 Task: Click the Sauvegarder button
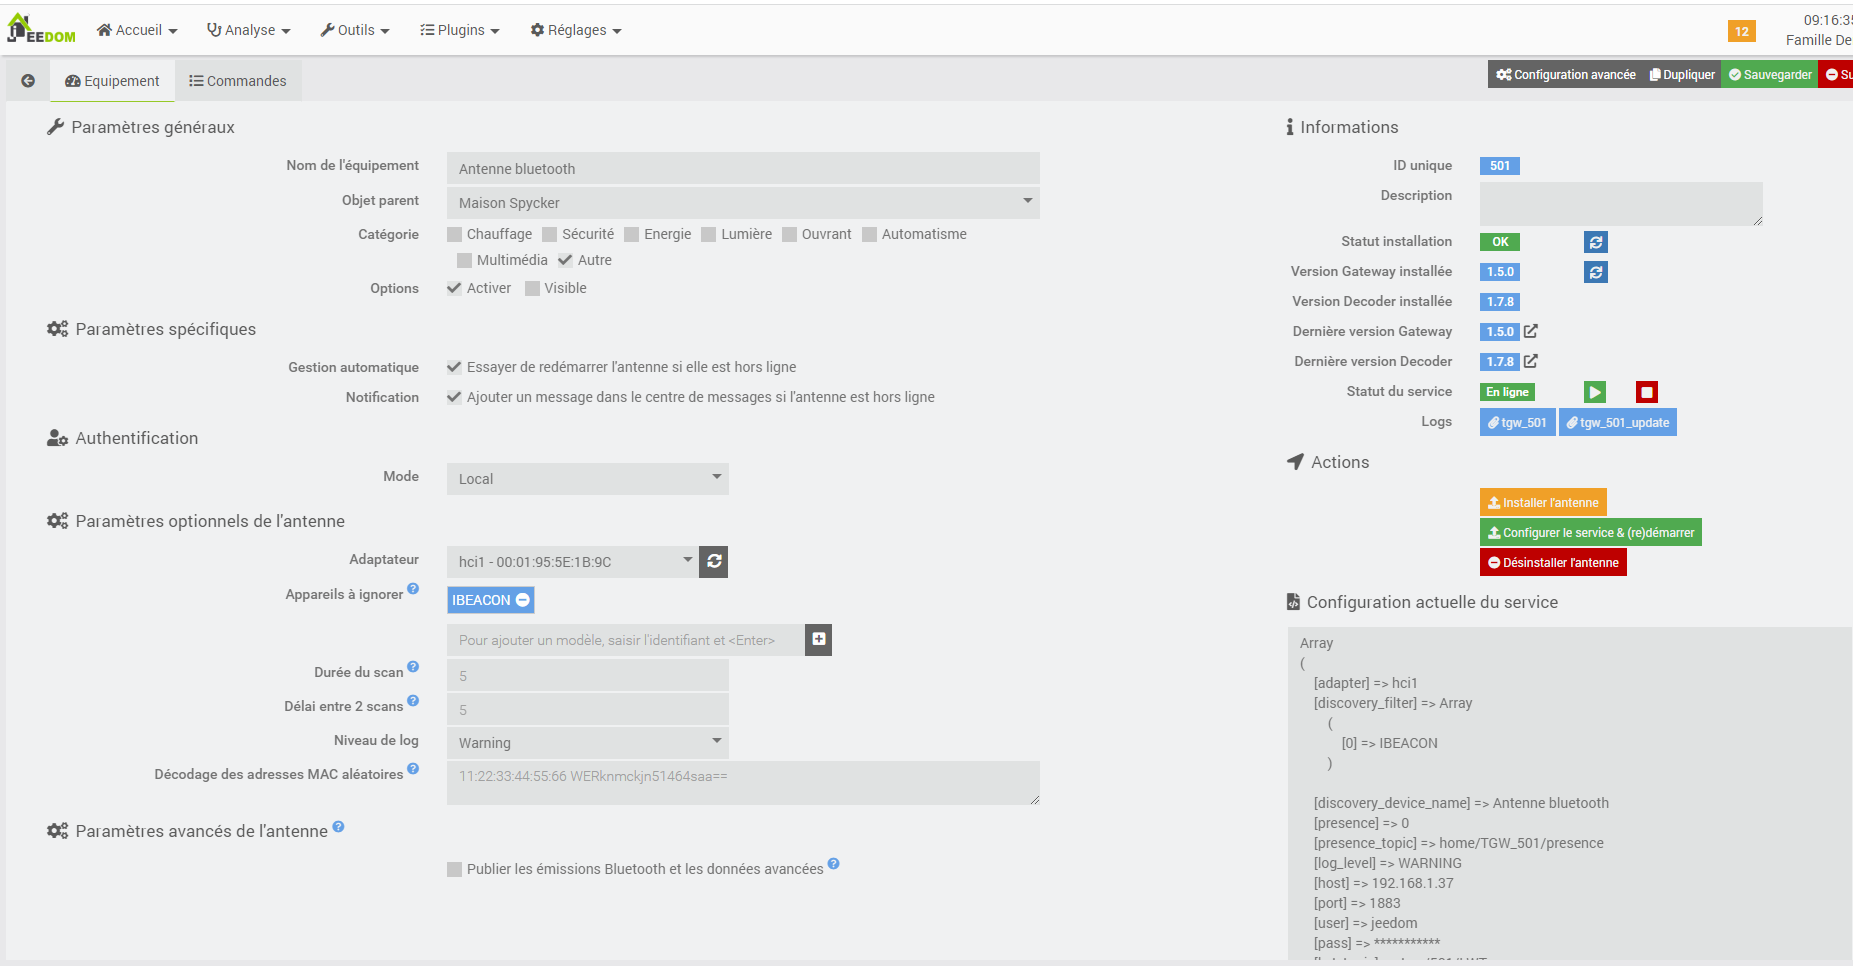coord(1769,75)
